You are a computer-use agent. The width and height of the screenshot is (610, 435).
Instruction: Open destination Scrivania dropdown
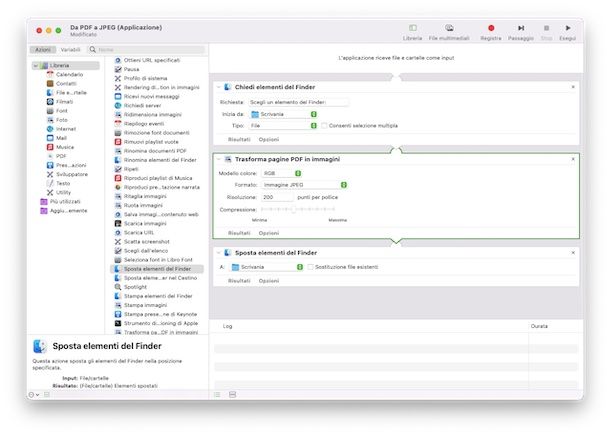(267, 267)
